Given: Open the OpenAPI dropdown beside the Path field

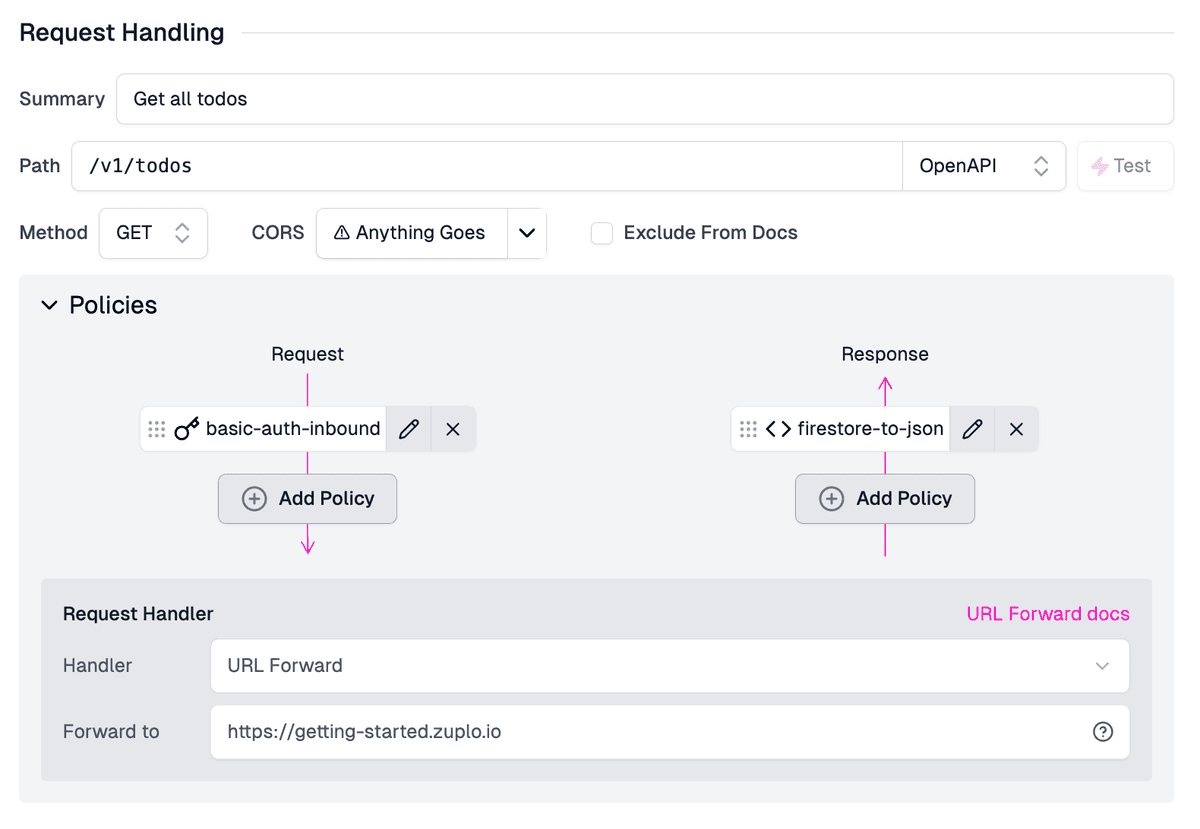Looking at the screenshot, I should [x=1040, y=165].
